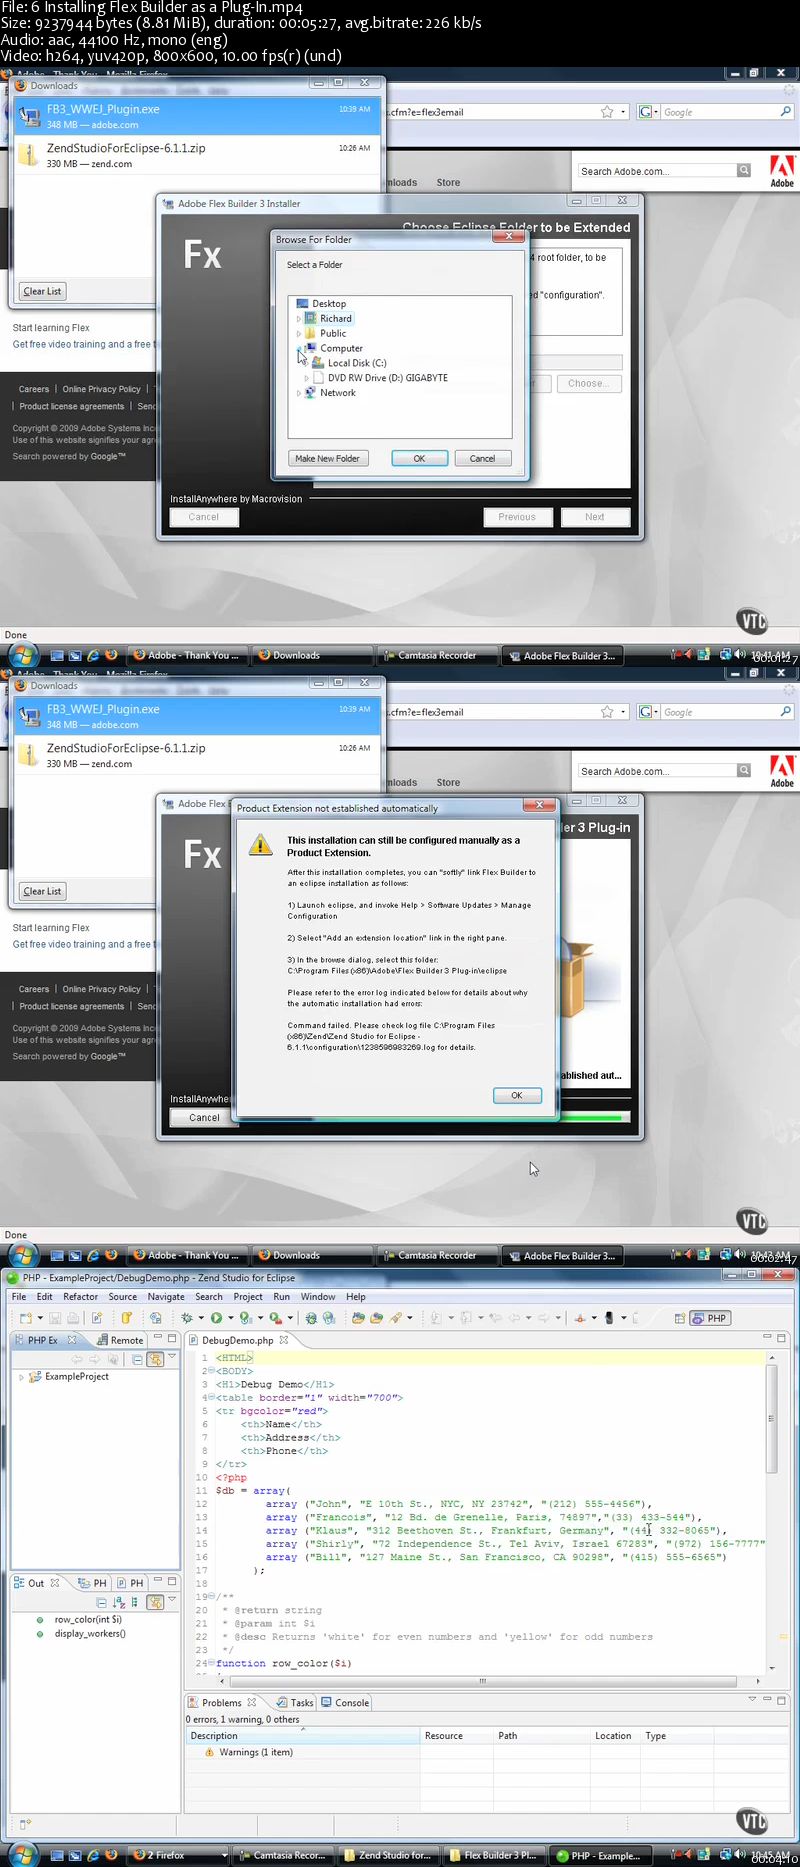Open the PHP Explorer view menu triangle
This screenshot has width=800, height=1867.
(x=172, y=1358)
